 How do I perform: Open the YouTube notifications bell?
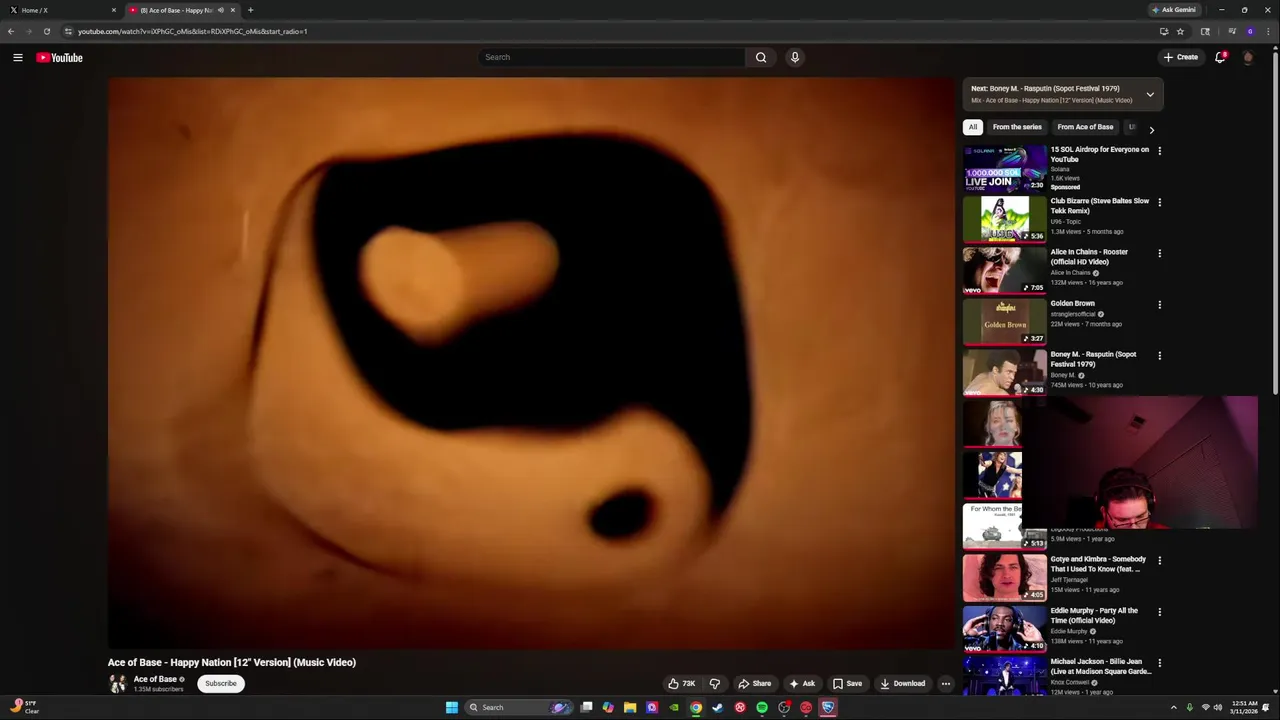pyautogui.click(x=1220, y=57)
